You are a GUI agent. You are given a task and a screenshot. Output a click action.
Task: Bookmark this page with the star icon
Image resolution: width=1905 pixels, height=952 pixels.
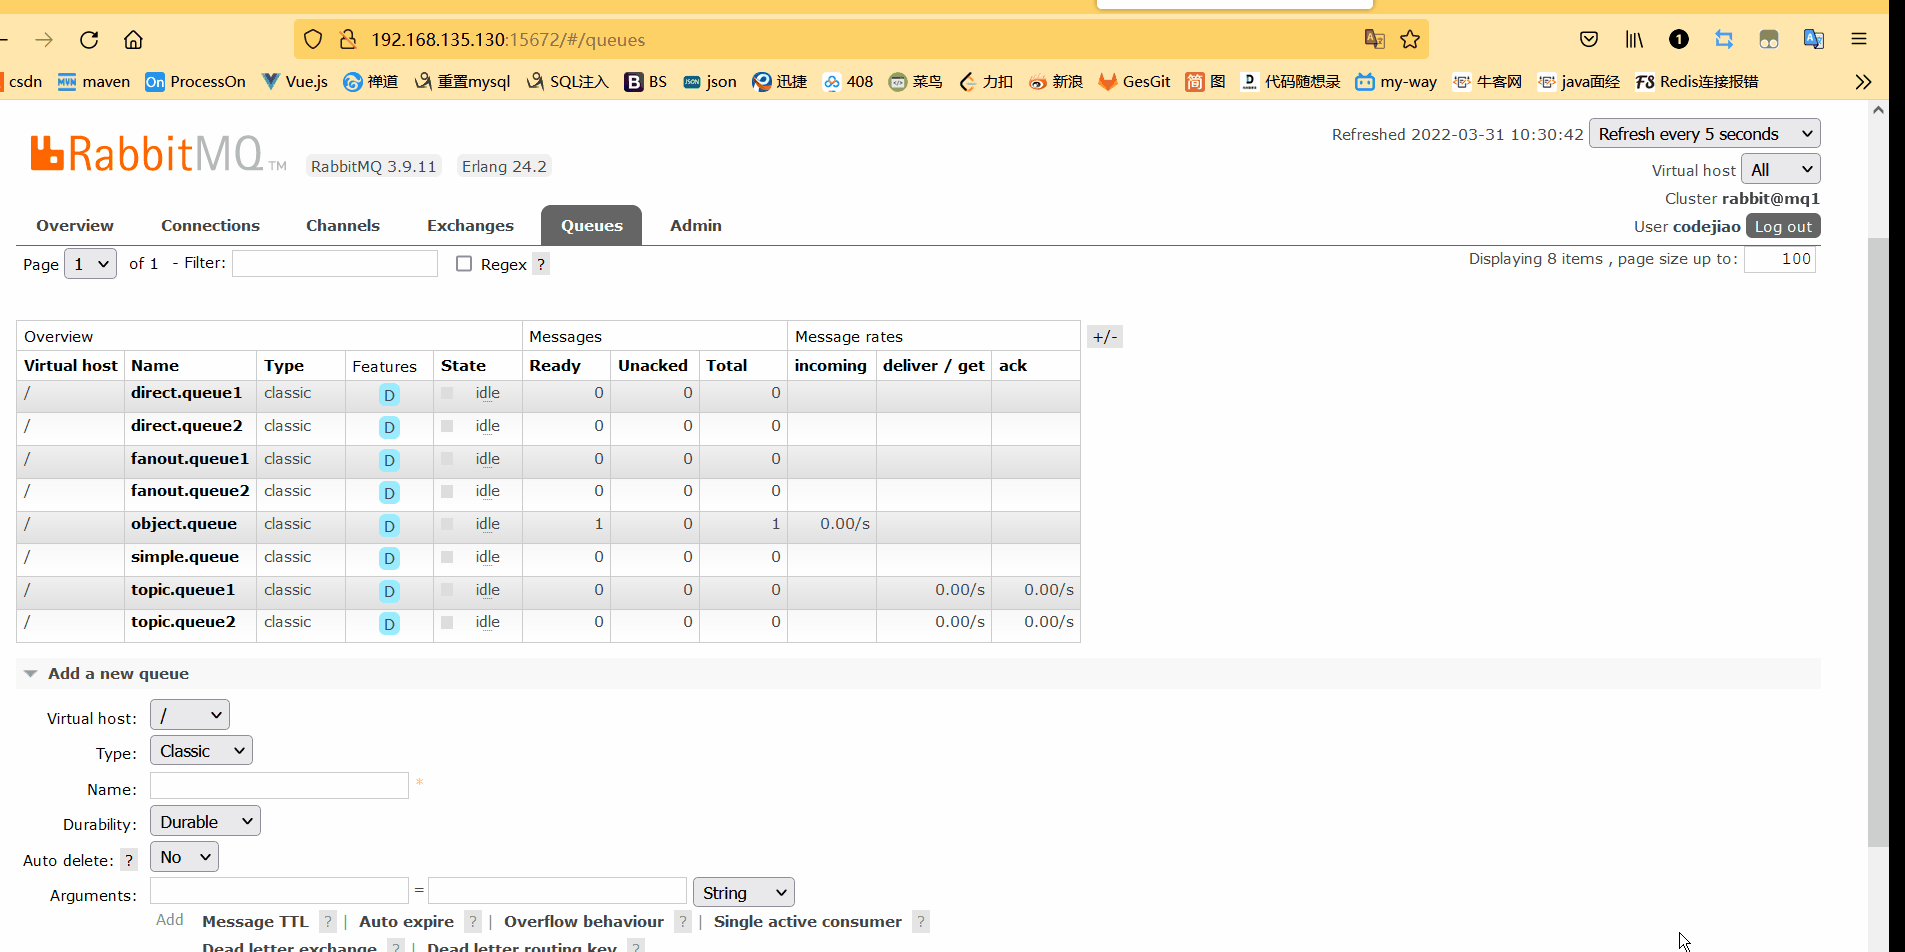coord(1410,39)
